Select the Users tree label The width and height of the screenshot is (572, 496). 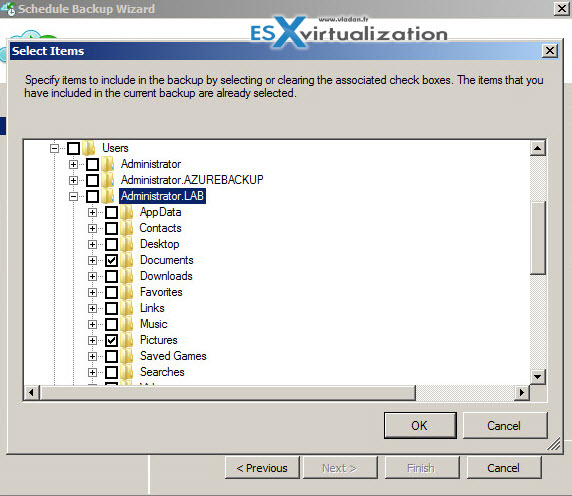coord(115,148)
